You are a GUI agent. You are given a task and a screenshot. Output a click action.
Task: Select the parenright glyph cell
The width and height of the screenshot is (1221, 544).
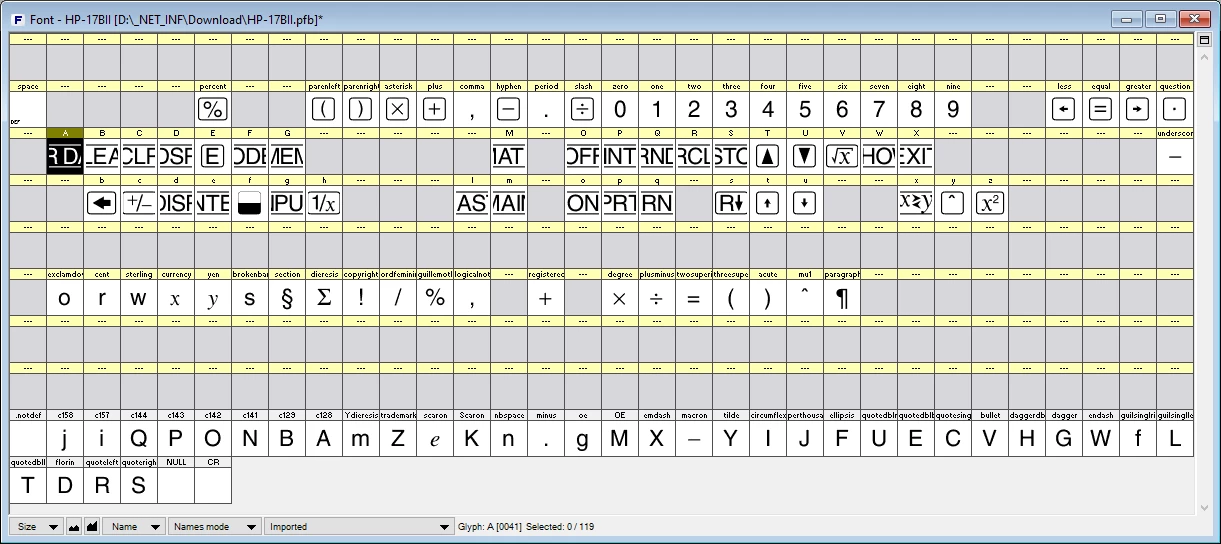361,109
